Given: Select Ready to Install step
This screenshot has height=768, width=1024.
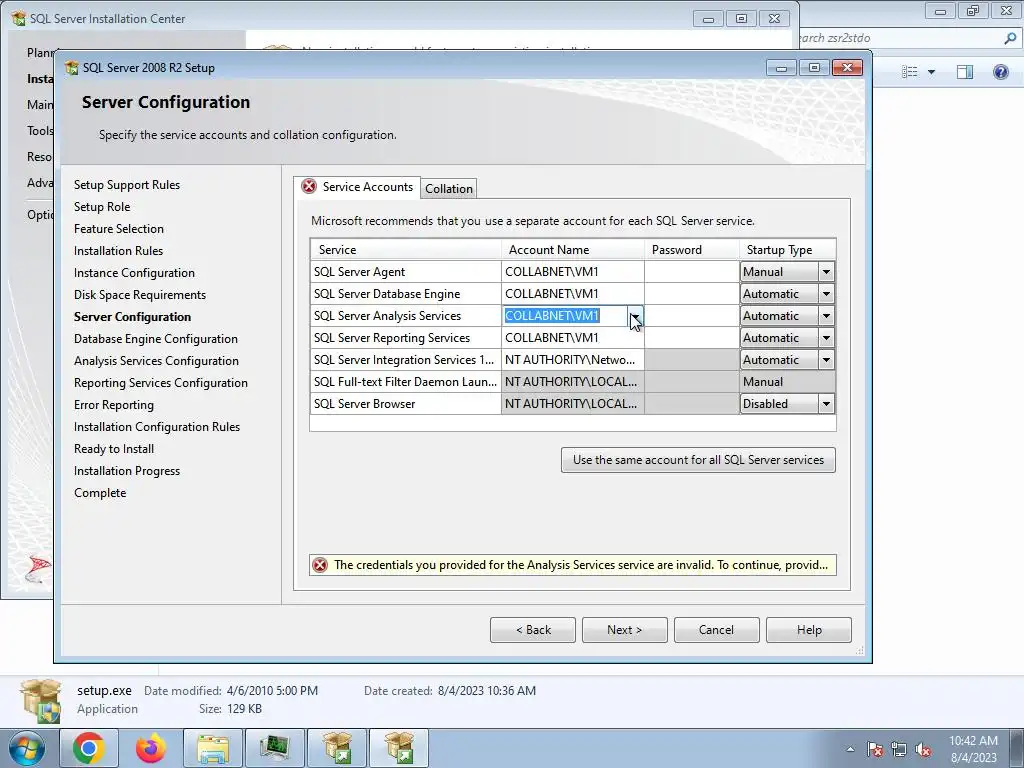Looking at the screenshot, I should pyautogui.click(x=114, y=449).
